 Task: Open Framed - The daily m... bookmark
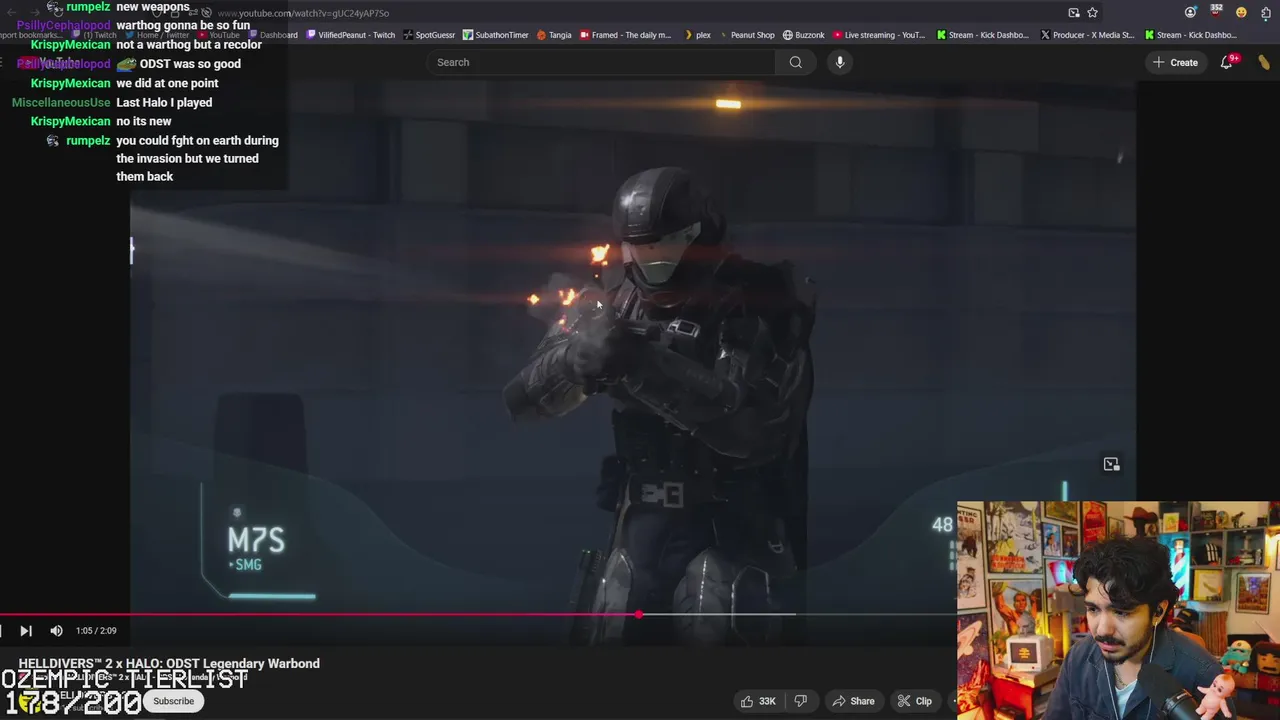click(626, 35)
